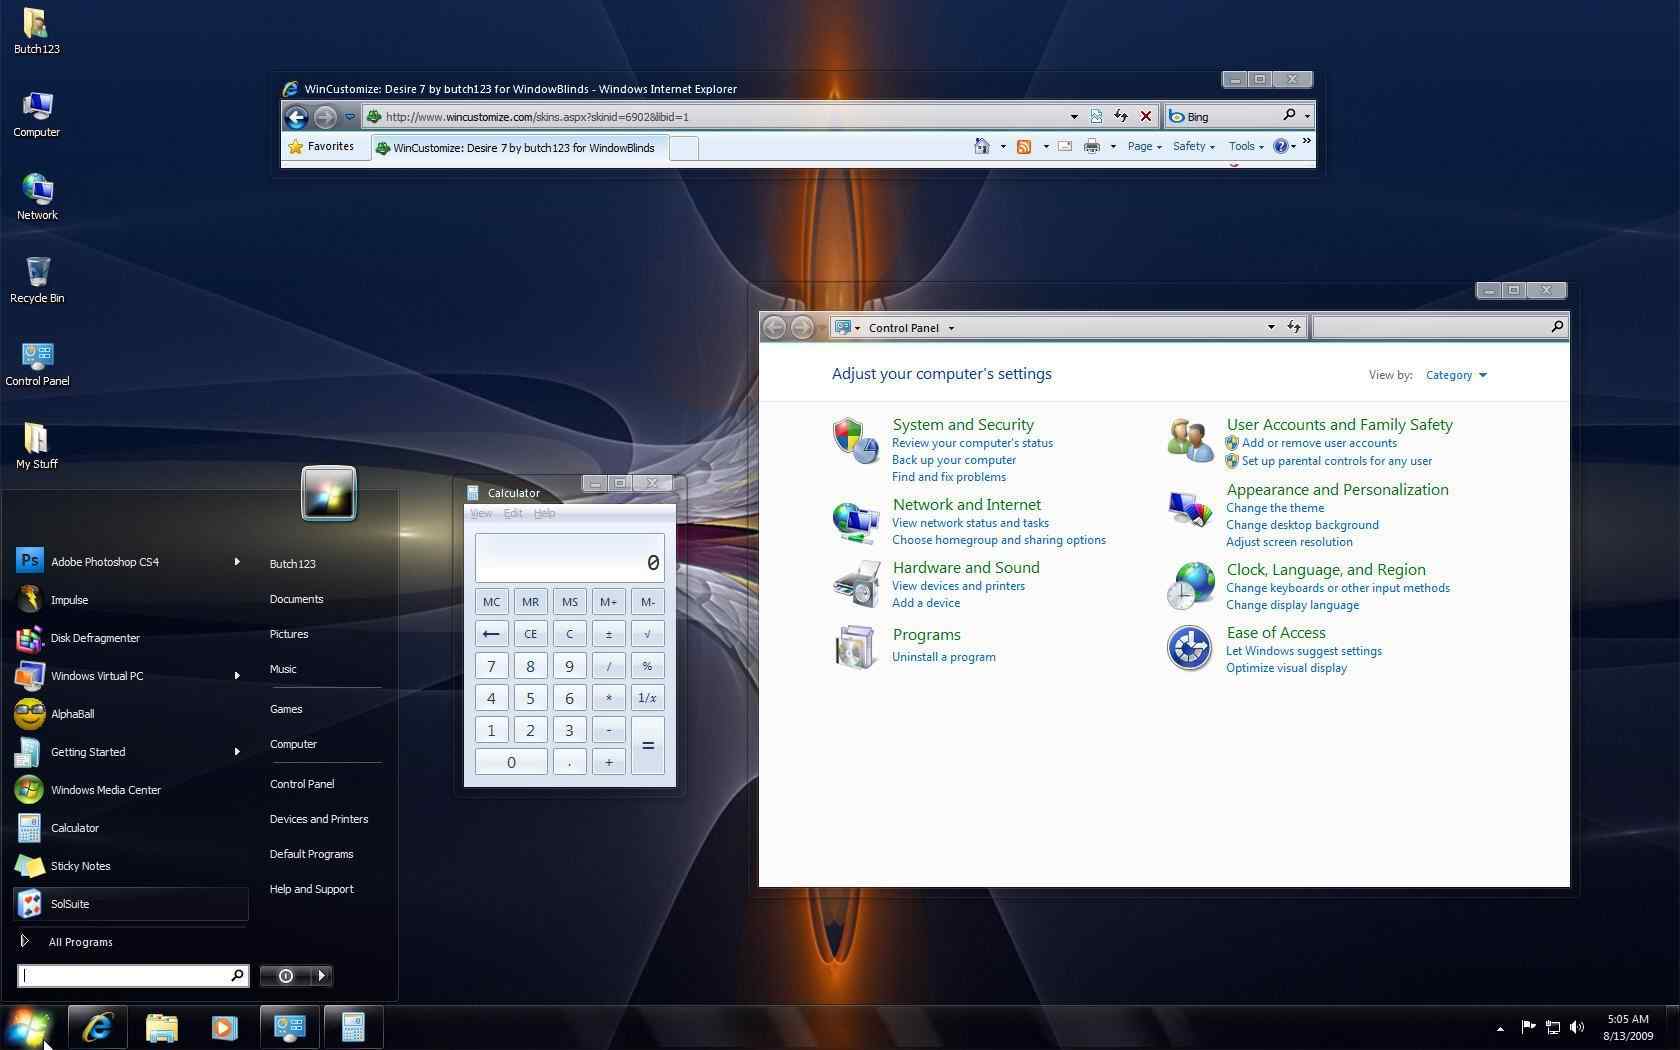
Task: Click the Read Mail icon in IE
Action: tap(1065, 146)
